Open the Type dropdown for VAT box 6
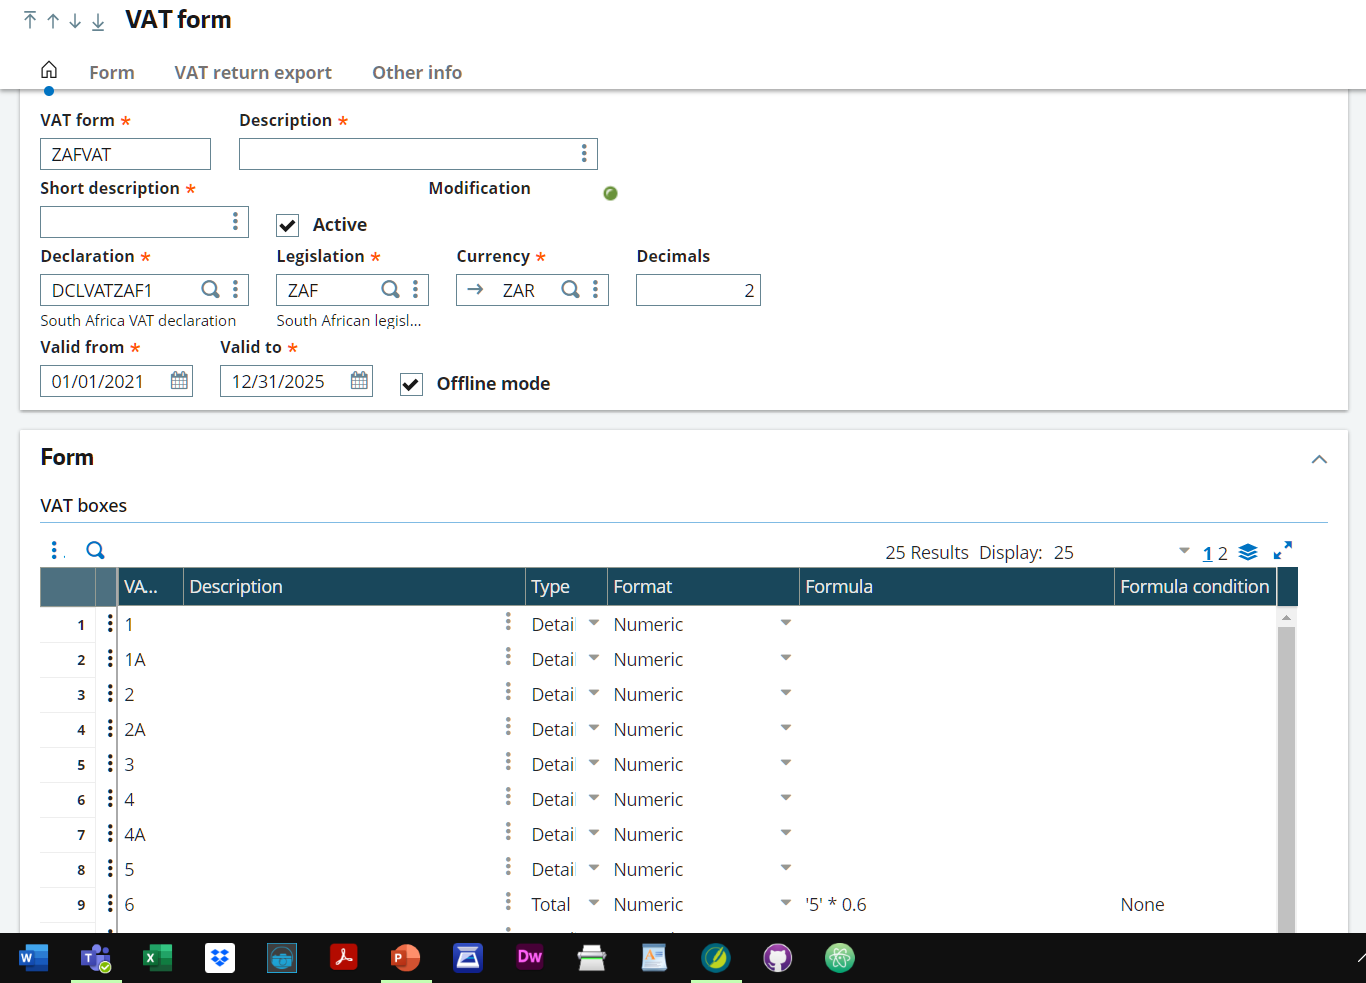1366x983 pixels. point(594,903)
